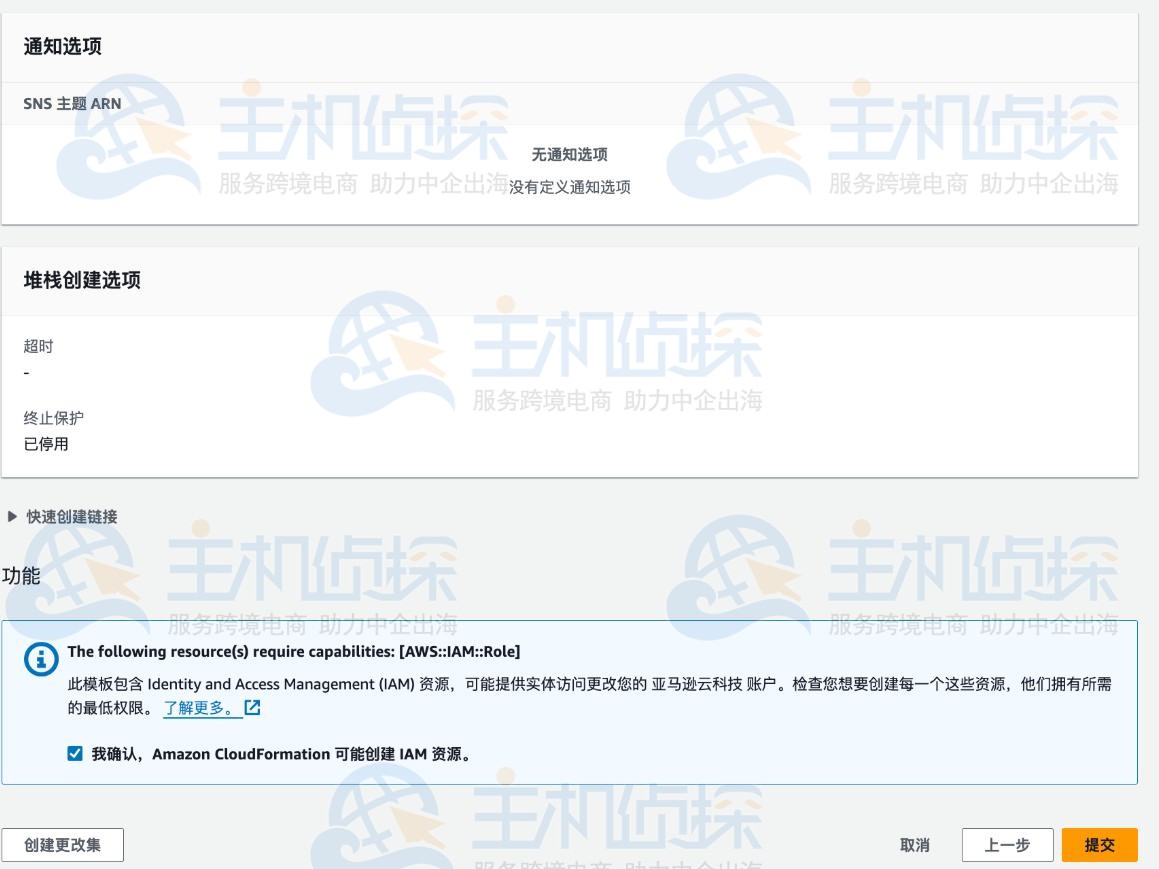Image resolution: width=1159 pixels, height=869 pixels.
Task: Toggle the 我确认 IAM resources checkbox
Action: tap(75, 753)
